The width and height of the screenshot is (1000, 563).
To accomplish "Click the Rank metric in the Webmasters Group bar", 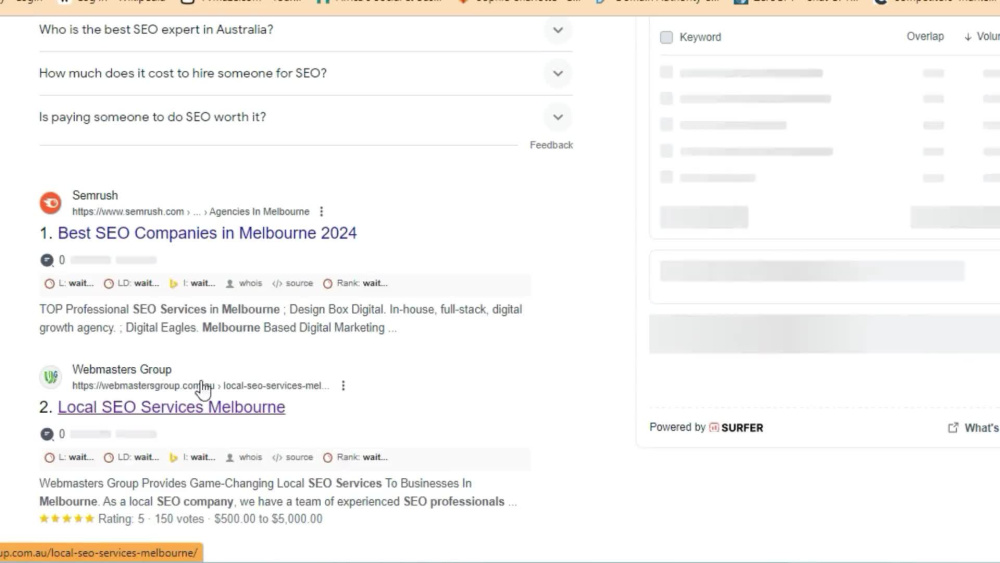I will [355, 458].
